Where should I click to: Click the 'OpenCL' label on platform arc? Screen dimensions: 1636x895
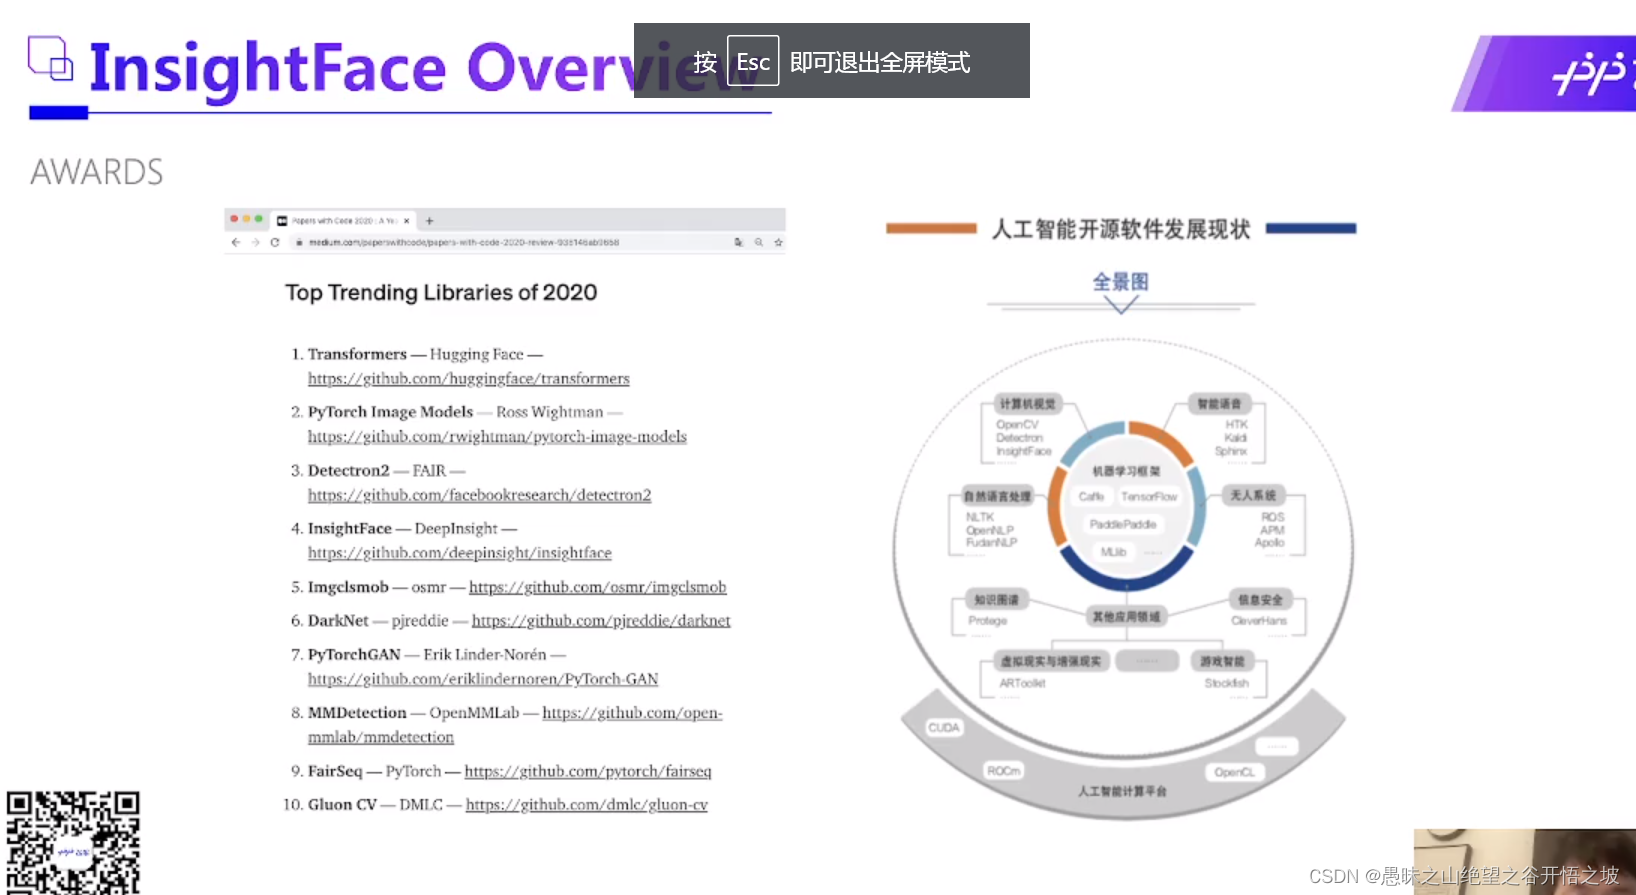pyautogui.click(x=1234, y=772)
